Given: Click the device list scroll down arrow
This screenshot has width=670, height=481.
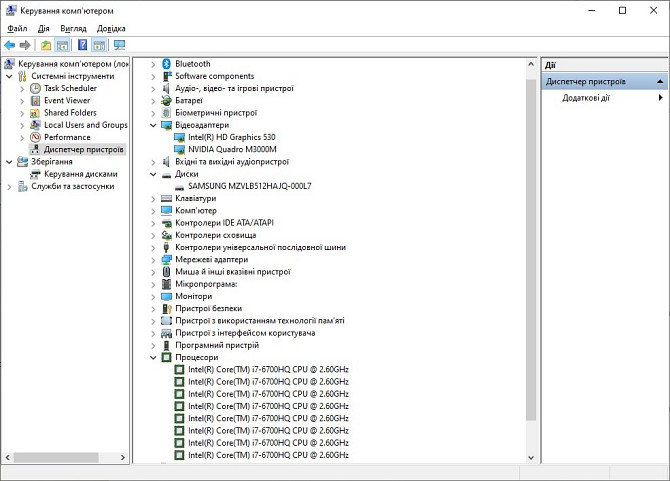Looking at the screenshot, I should pos(531,458).
